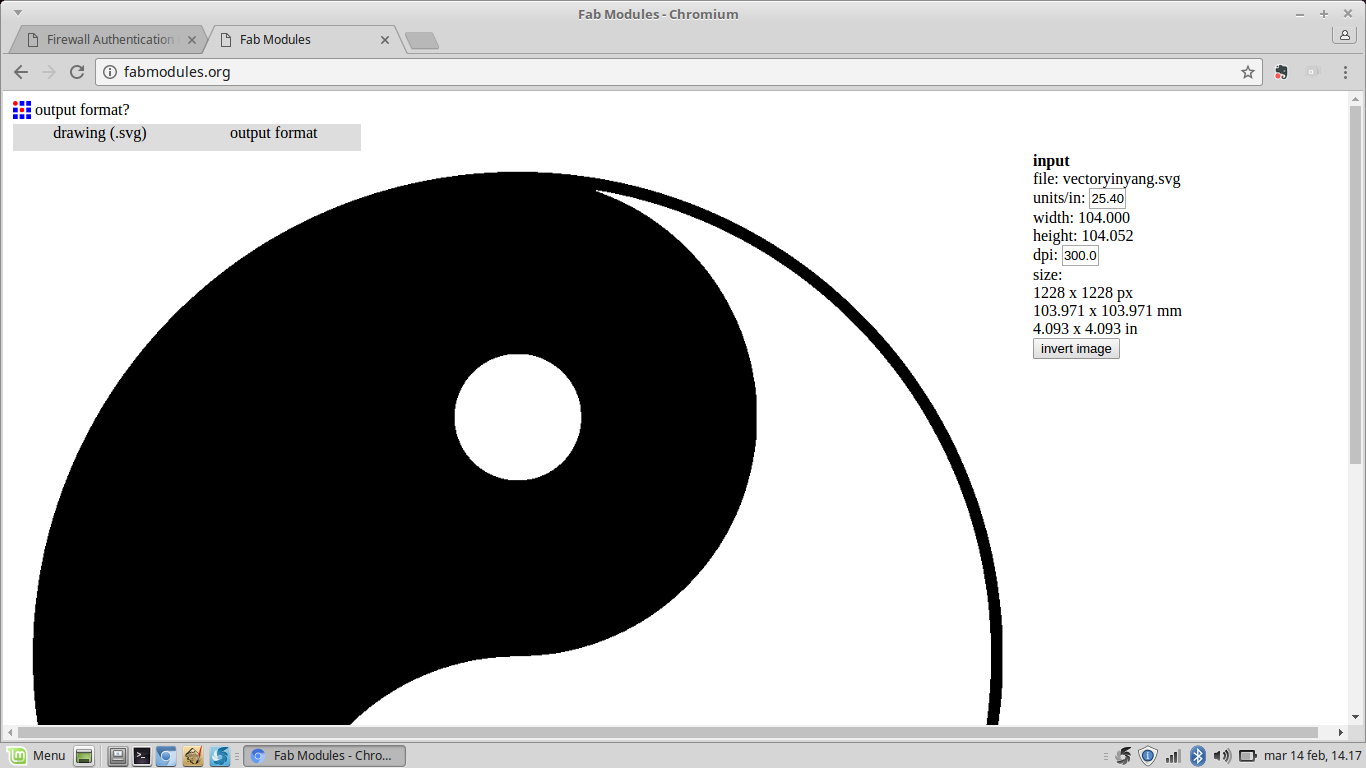The image size is (1366, 768).
Task: Open the Linux Mint Menu
Action: [36, 756]
